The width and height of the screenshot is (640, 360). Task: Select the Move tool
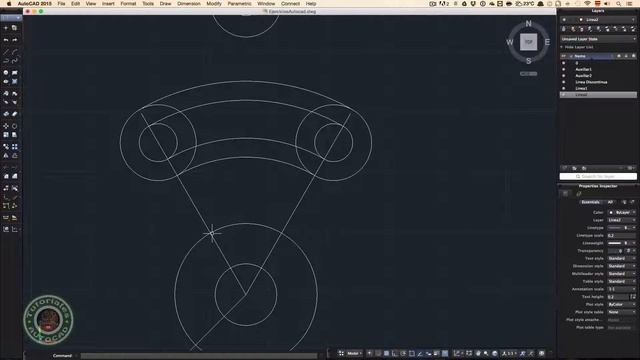(x=6, y=126)
